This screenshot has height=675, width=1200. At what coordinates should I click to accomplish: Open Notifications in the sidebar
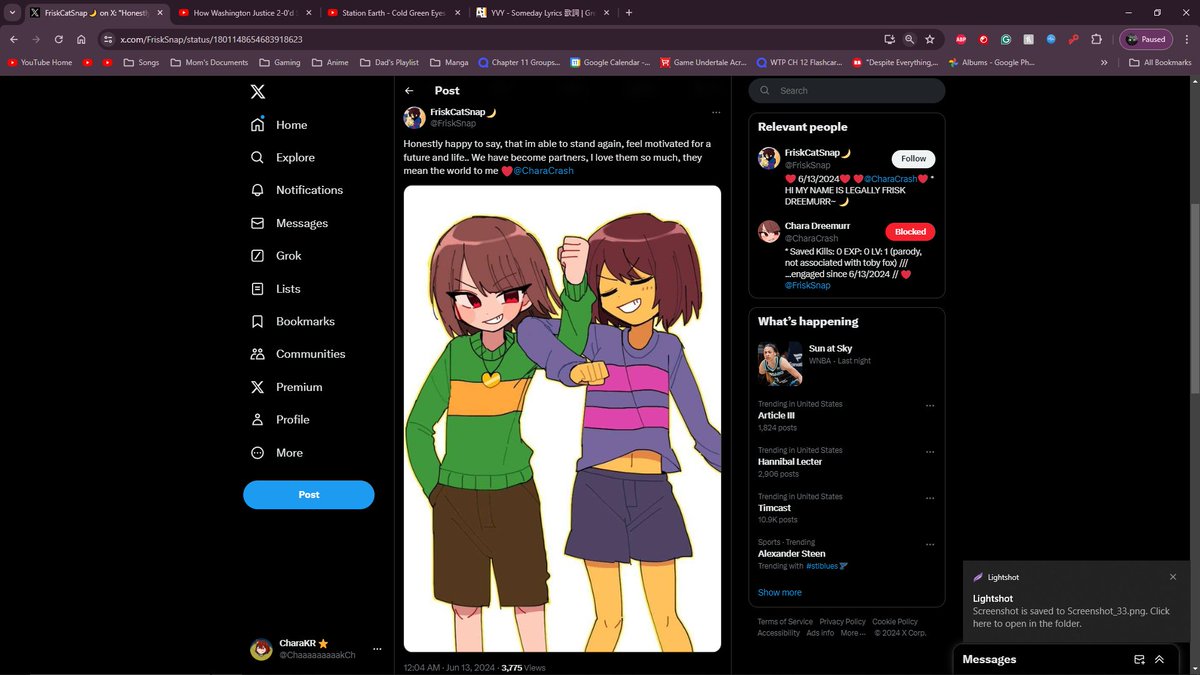pos(296,190)
